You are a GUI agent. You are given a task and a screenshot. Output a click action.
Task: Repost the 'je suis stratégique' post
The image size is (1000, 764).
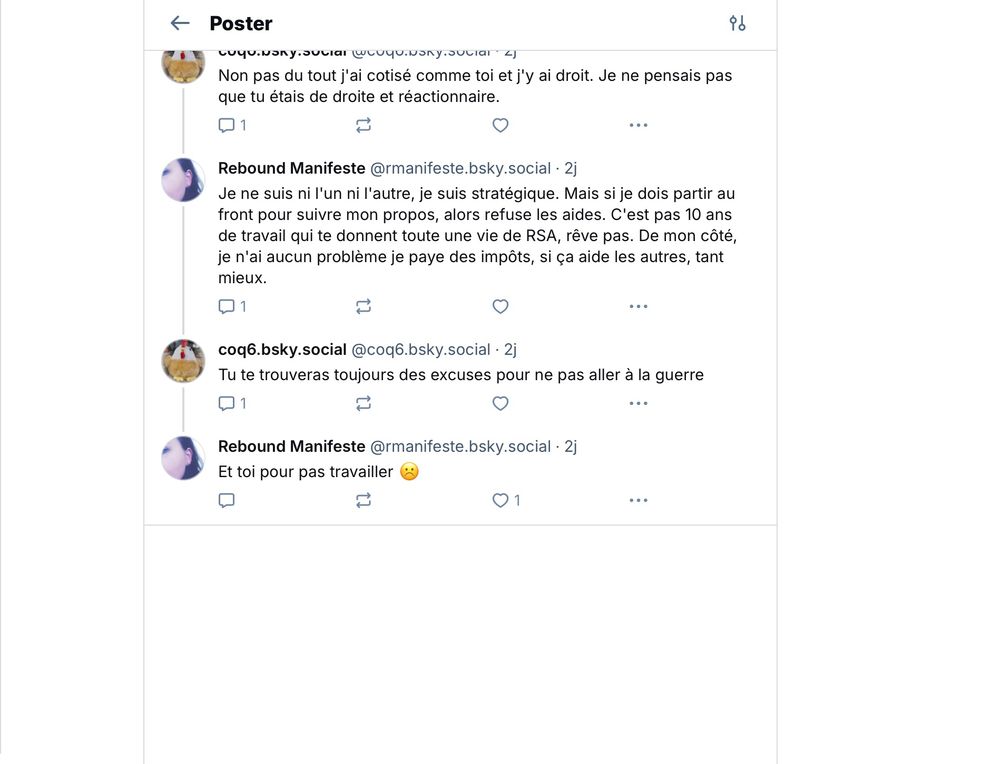(363, 306)
